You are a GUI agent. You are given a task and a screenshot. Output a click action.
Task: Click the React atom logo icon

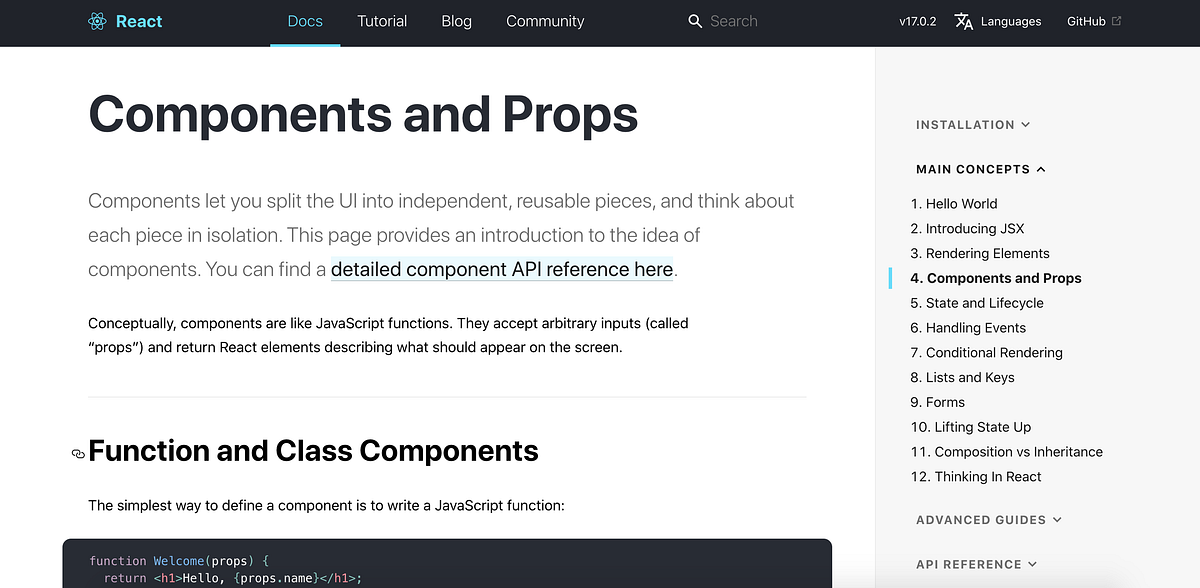pos(97,20)
